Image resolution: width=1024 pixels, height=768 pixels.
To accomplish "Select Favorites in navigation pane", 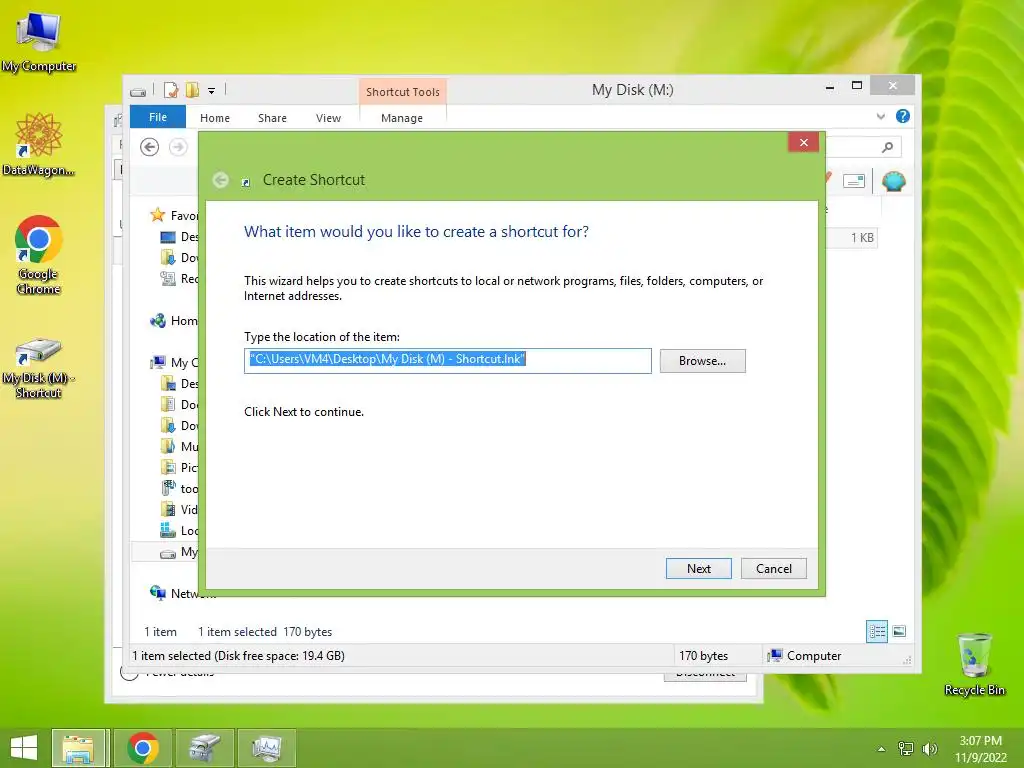I will click(174, 216).
